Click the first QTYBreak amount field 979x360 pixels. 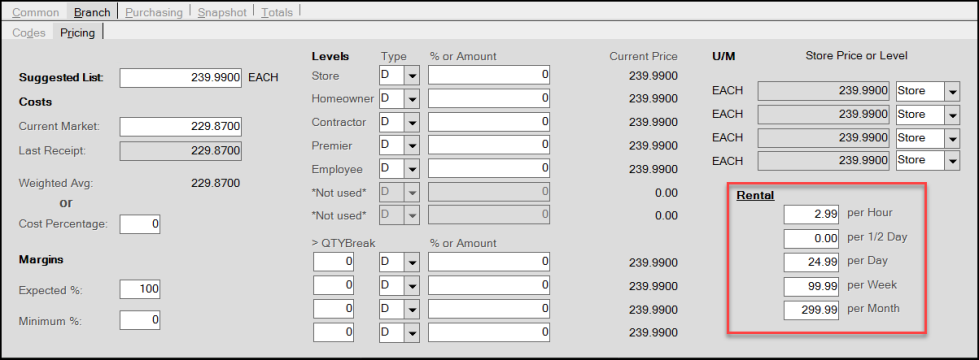(x=489, y=262)
